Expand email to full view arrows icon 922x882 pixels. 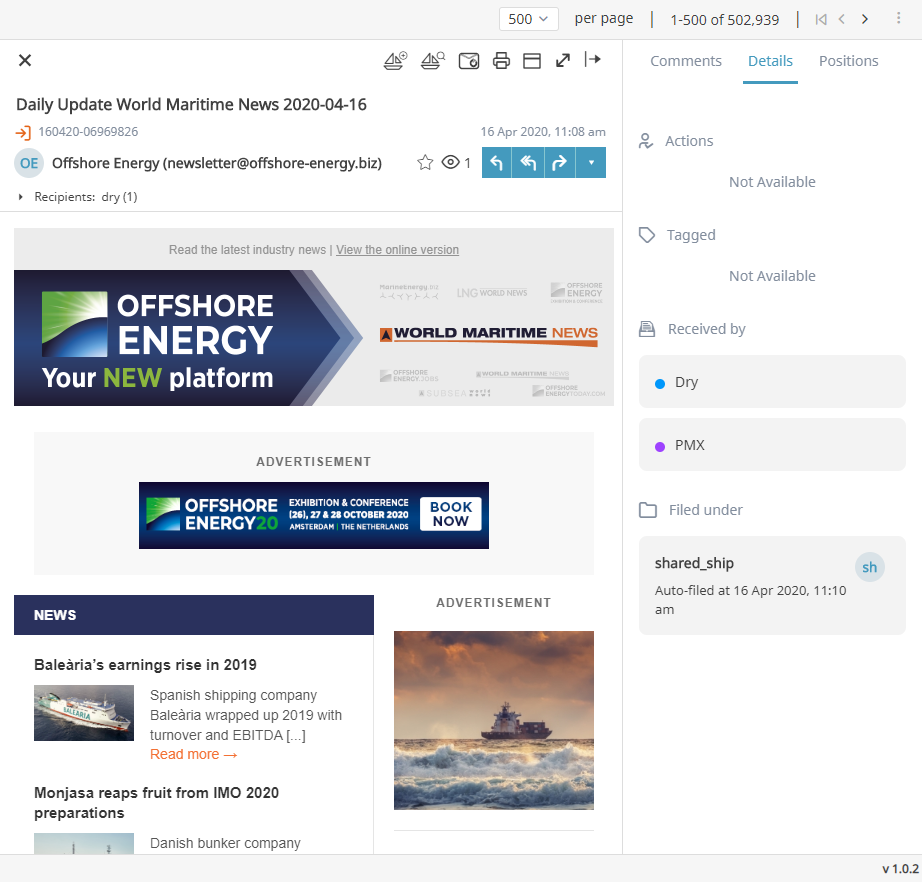pos(563,60)
